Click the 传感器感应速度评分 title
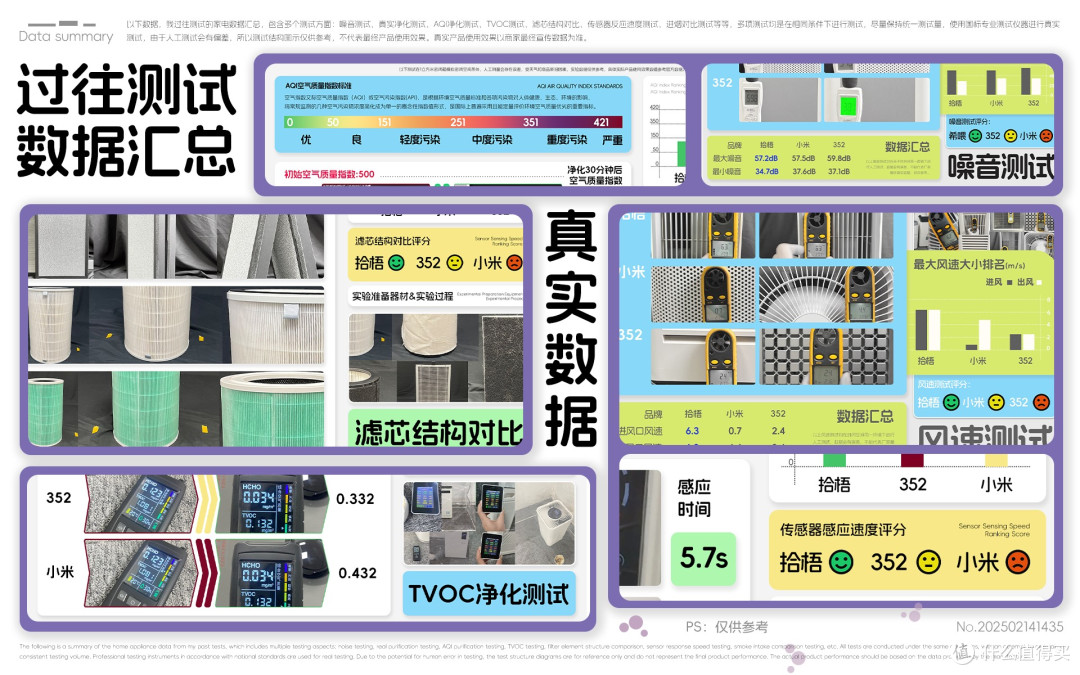1080x675 pixels. pyautogui.click(x=842, y=530)
